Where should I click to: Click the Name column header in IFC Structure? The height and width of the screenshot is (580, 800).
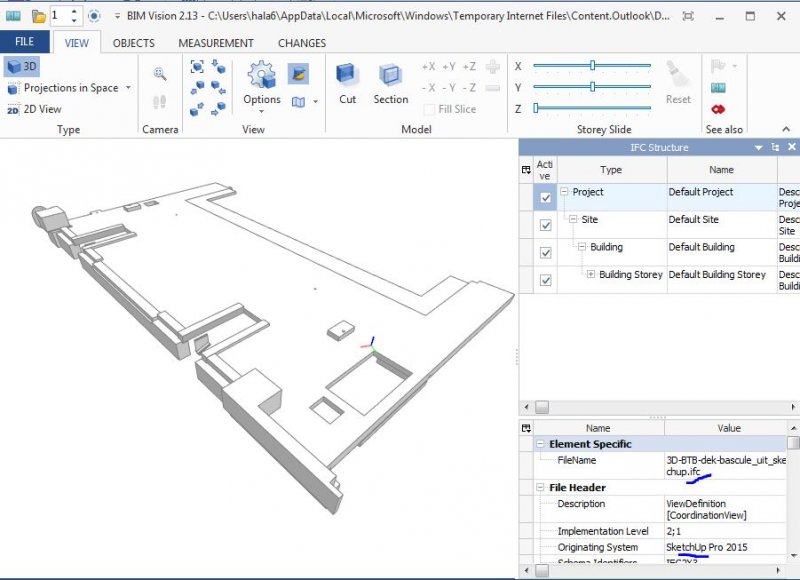pos(721,170)
